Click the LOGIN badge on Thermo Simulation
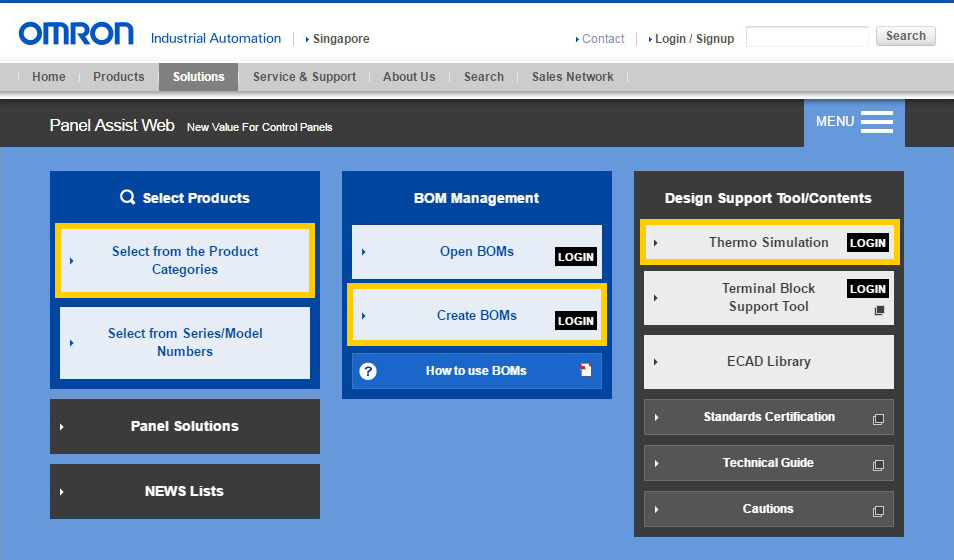The image size is (954, 560). point(867,243)
